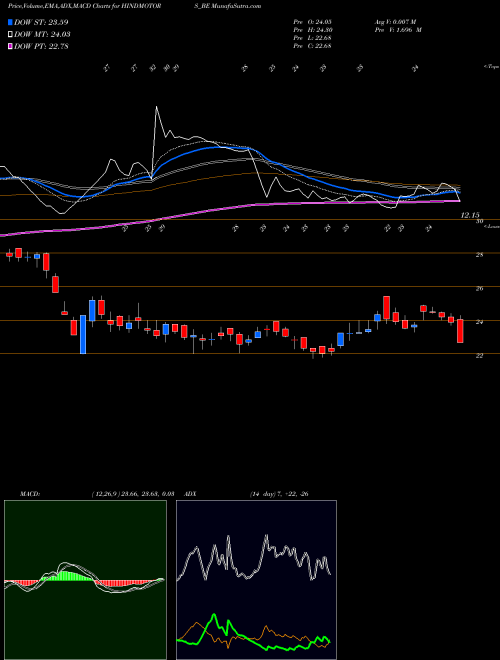The width and height of the screenshot is (500, 660).
Task: Click the ADX (14 day) parameter values
Action: [279, 494]
